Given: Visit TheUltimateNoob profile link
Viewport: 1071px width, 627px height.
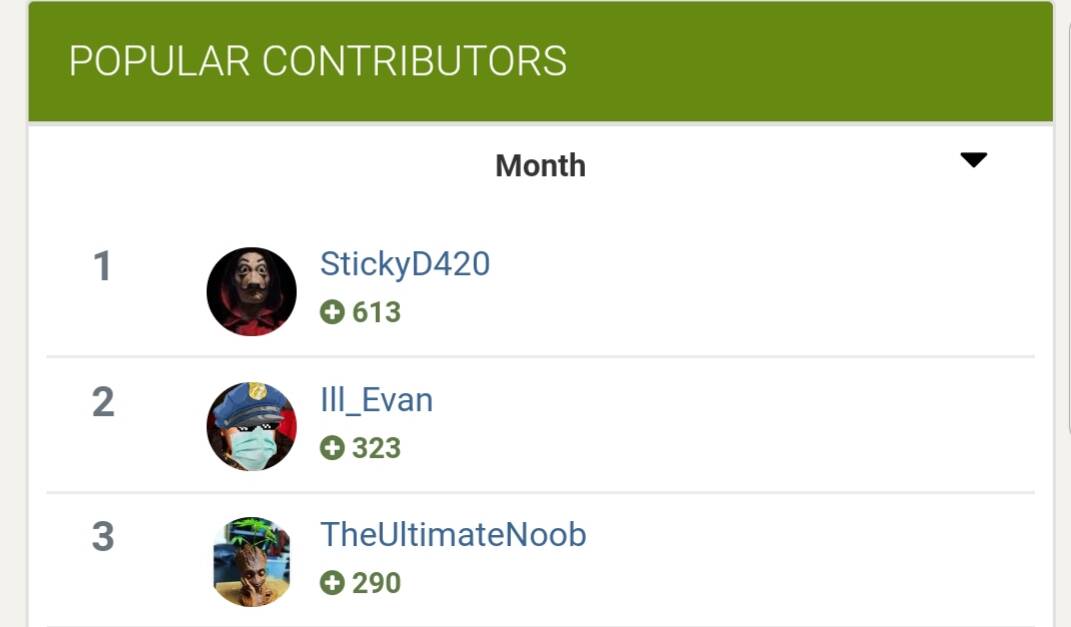Looking at the screenshot, I should (453, 535).
